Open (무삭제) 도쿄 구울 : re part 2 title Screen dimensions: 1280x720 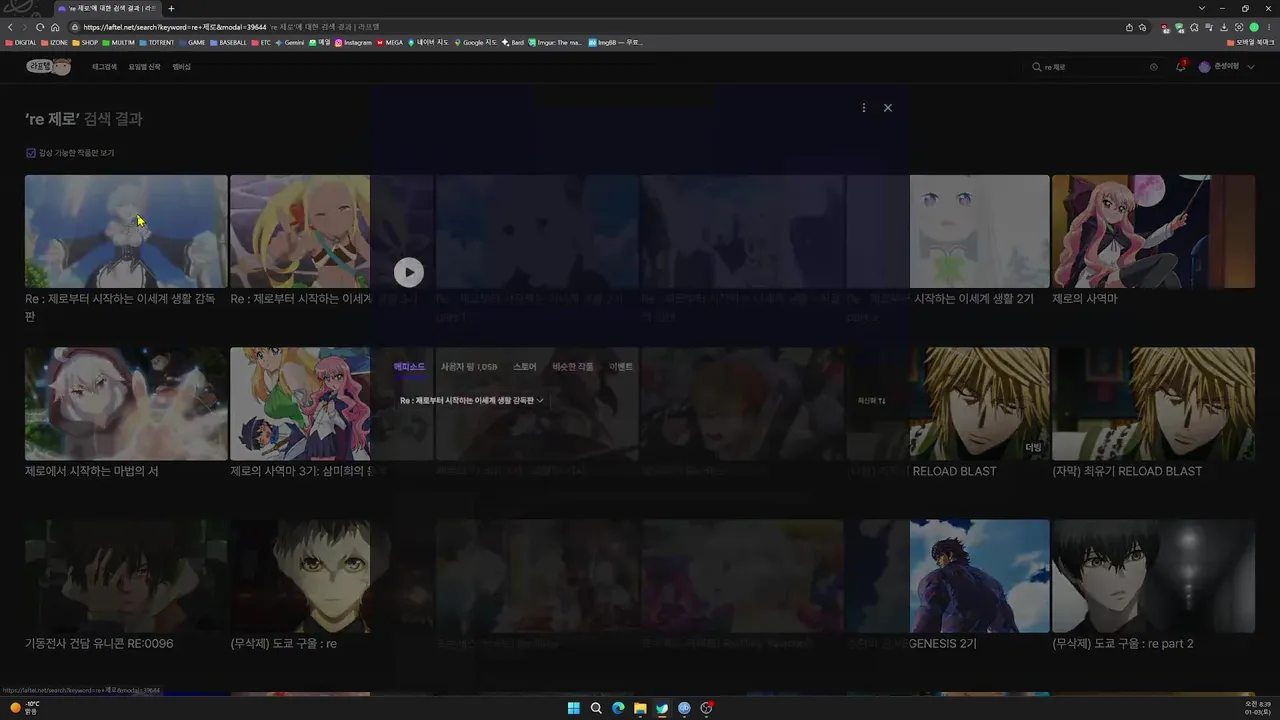1123,644
